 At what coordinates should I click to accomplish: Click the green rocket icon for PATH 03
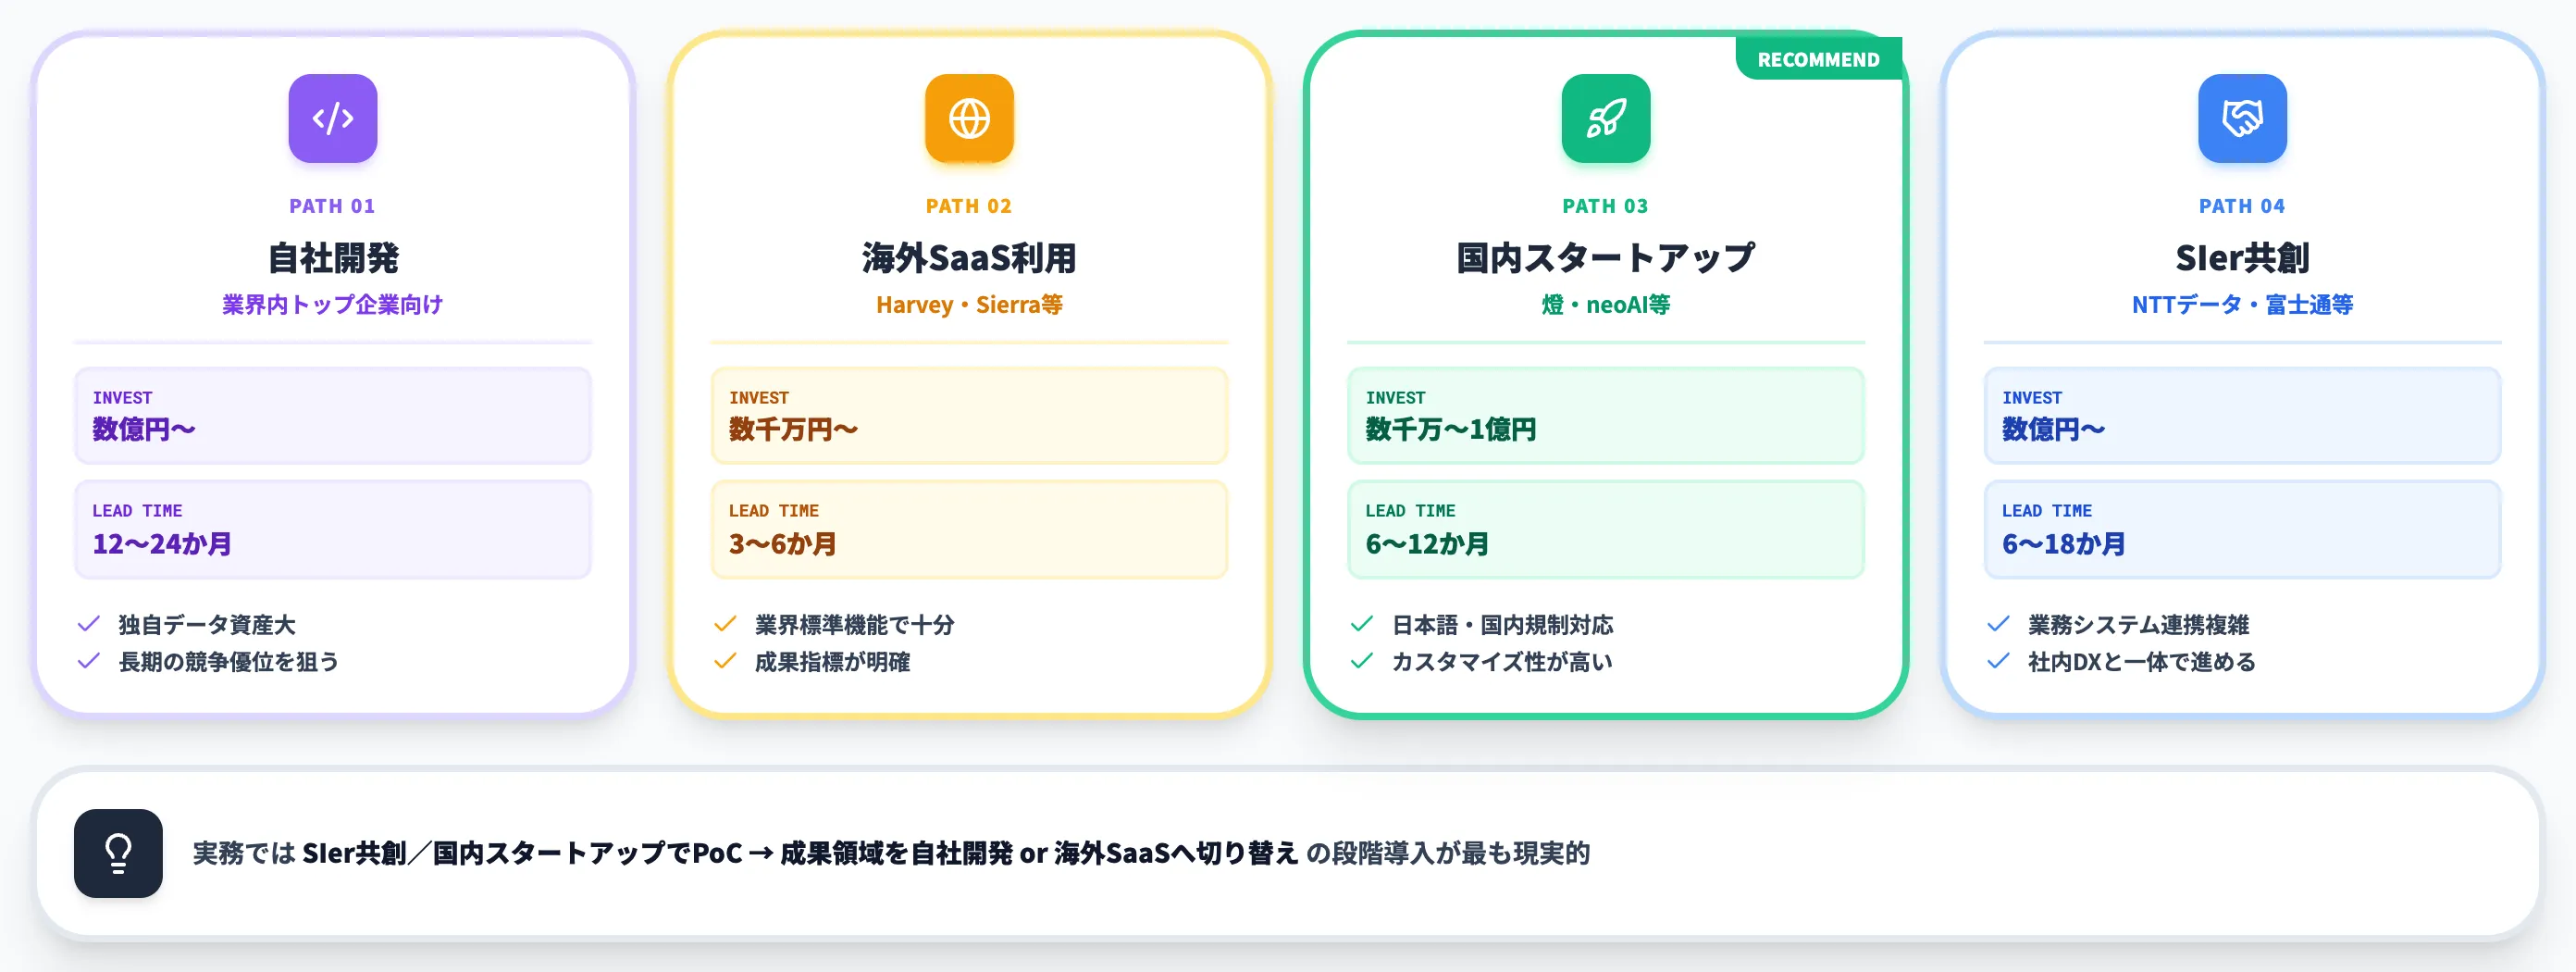click(x=1605, y=118)
